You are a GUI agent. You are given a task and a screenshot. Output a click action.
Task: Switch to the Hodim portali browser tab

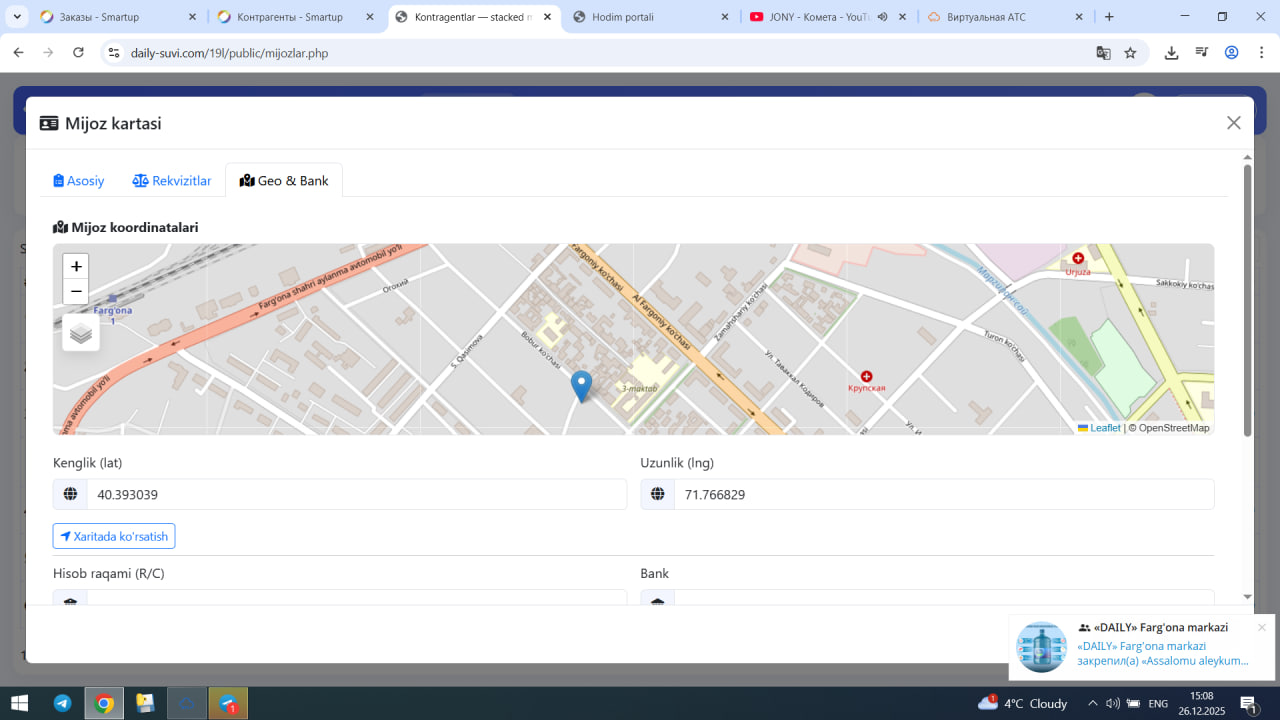click(x=622, y=17)
